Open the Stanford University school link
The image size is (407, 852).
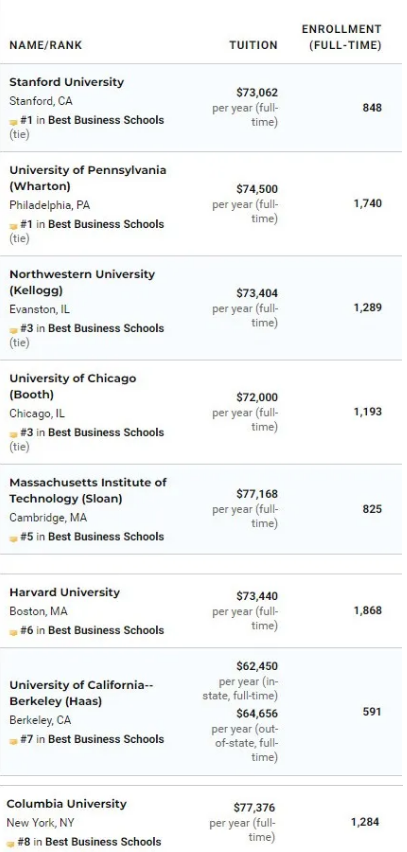pyautogui.click(x=66, y=82)
